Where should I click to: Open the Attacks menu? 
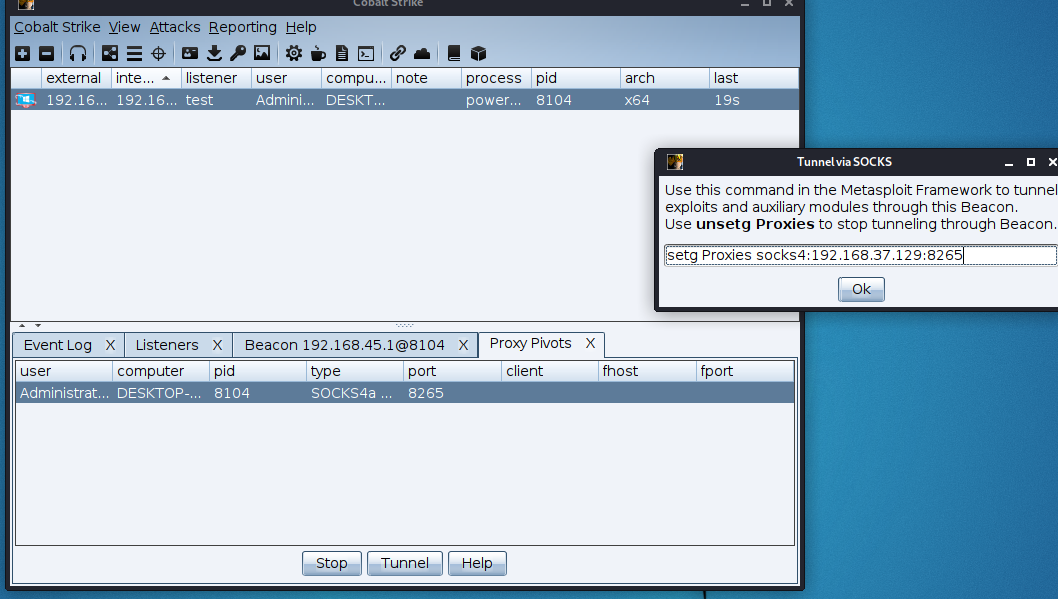pos(175,27)
